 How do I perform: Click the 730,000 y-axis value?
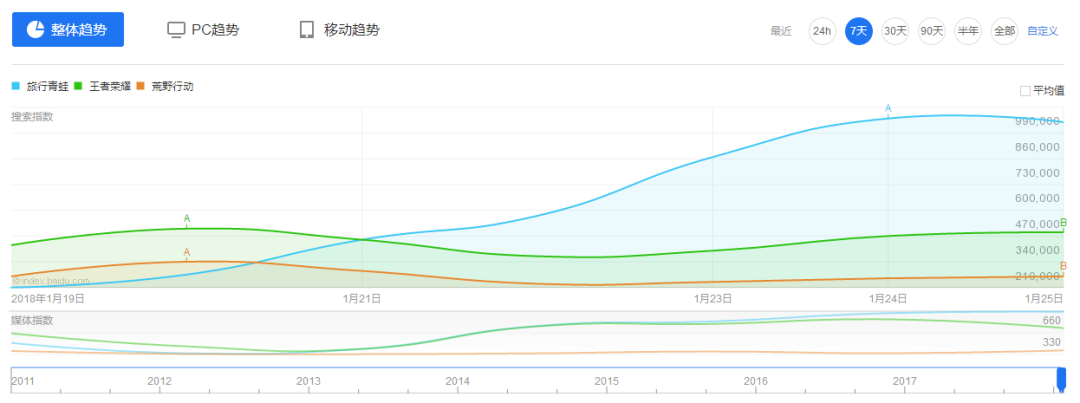[x=1037, y=173]
